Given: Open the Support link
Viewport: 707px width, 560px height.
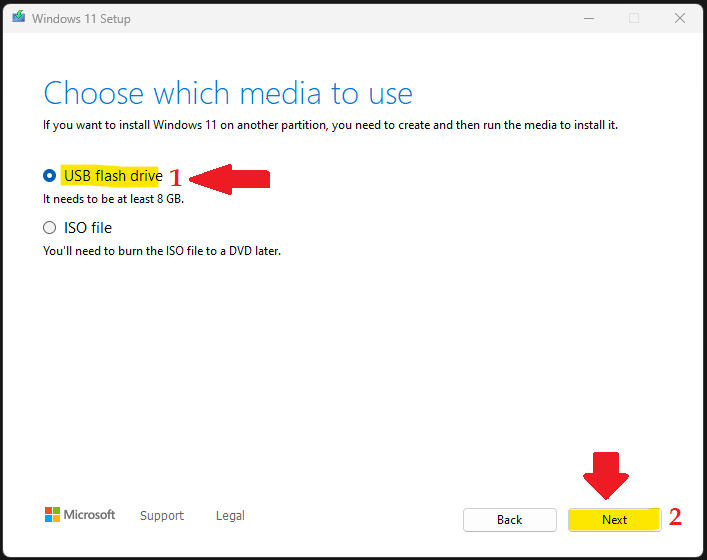Looking at the screenshot, I should pyautogui.click(x=162, y=515).
